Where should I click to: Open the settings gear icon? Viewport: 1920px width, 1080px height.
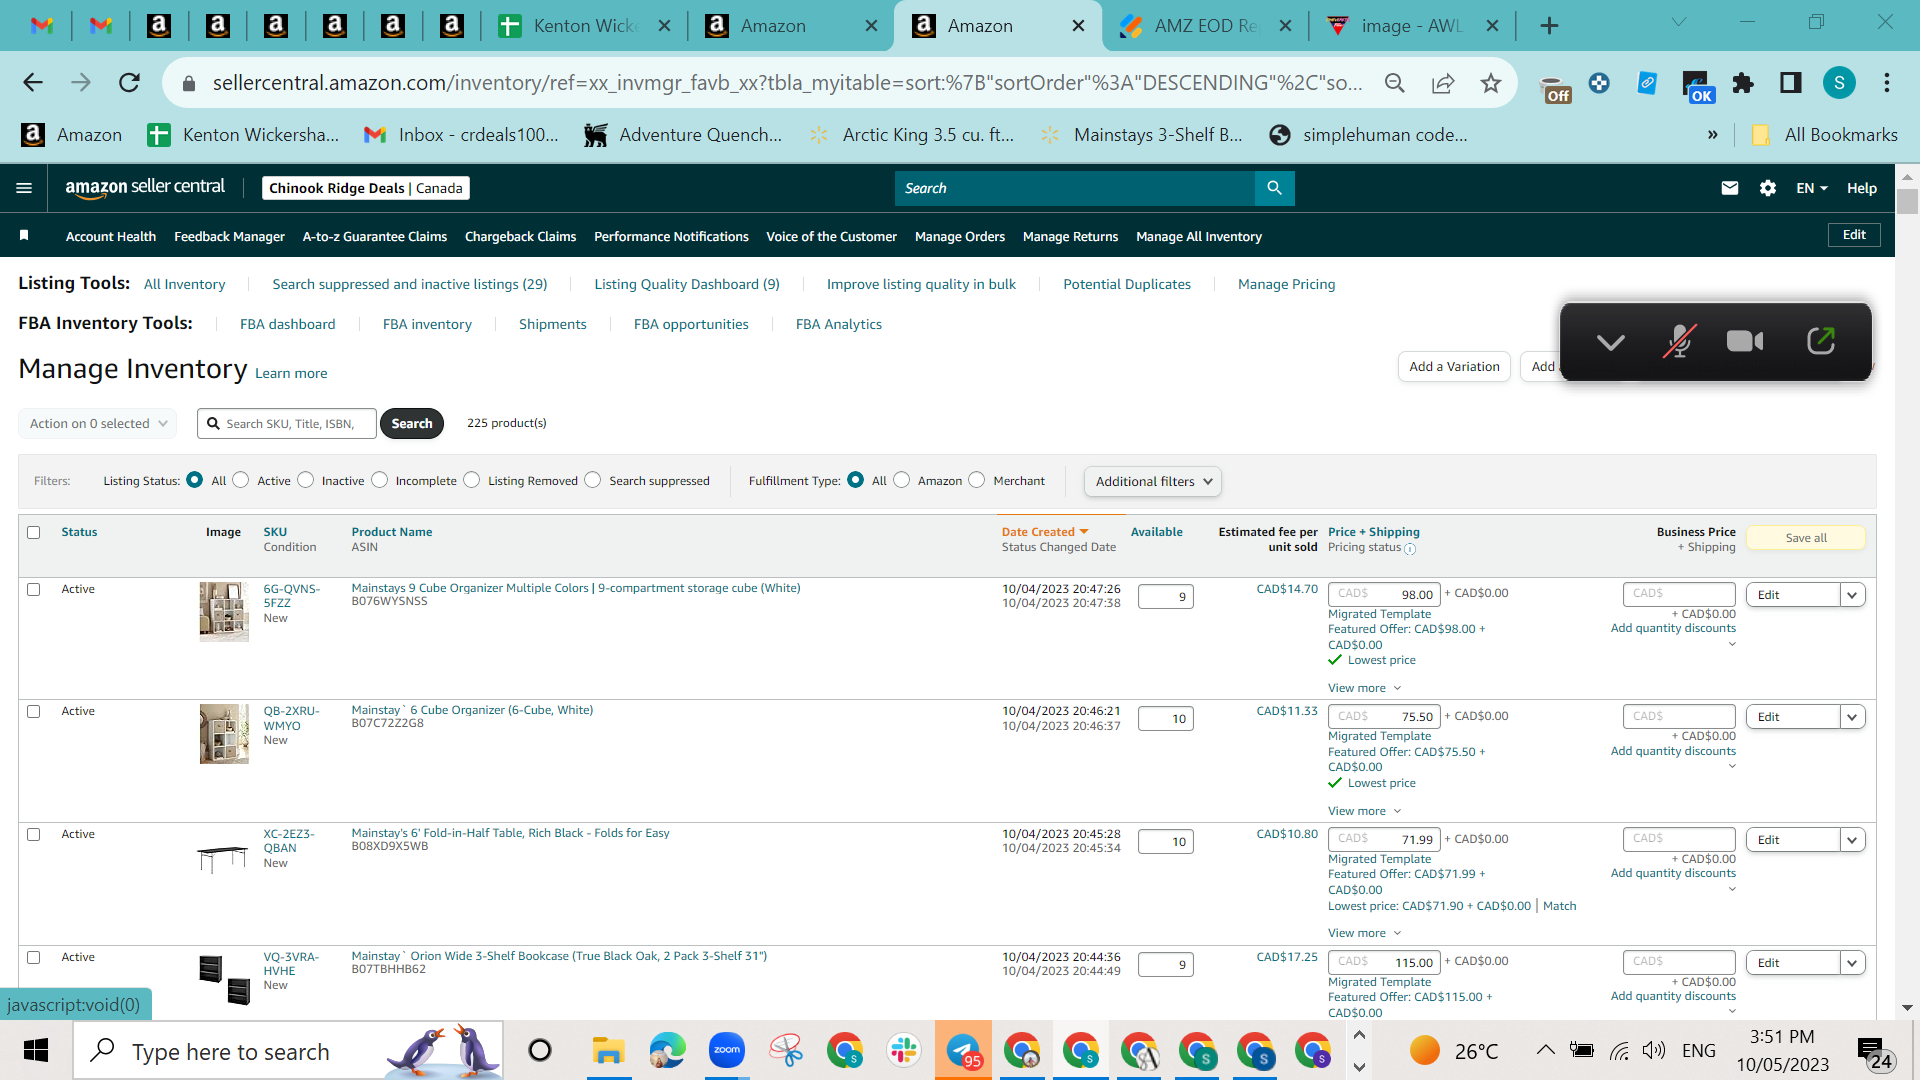pos(1768,188)
